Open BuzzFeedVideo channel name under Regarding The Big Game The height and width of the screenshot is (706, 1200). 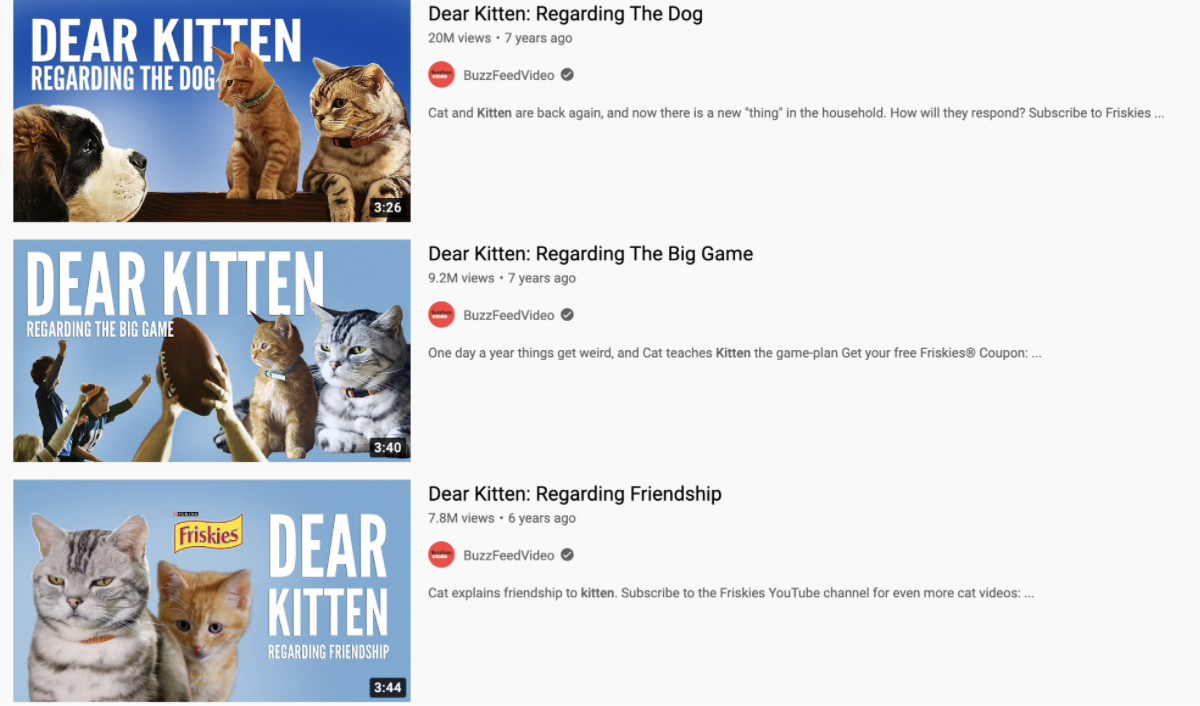tap(508, 315)
